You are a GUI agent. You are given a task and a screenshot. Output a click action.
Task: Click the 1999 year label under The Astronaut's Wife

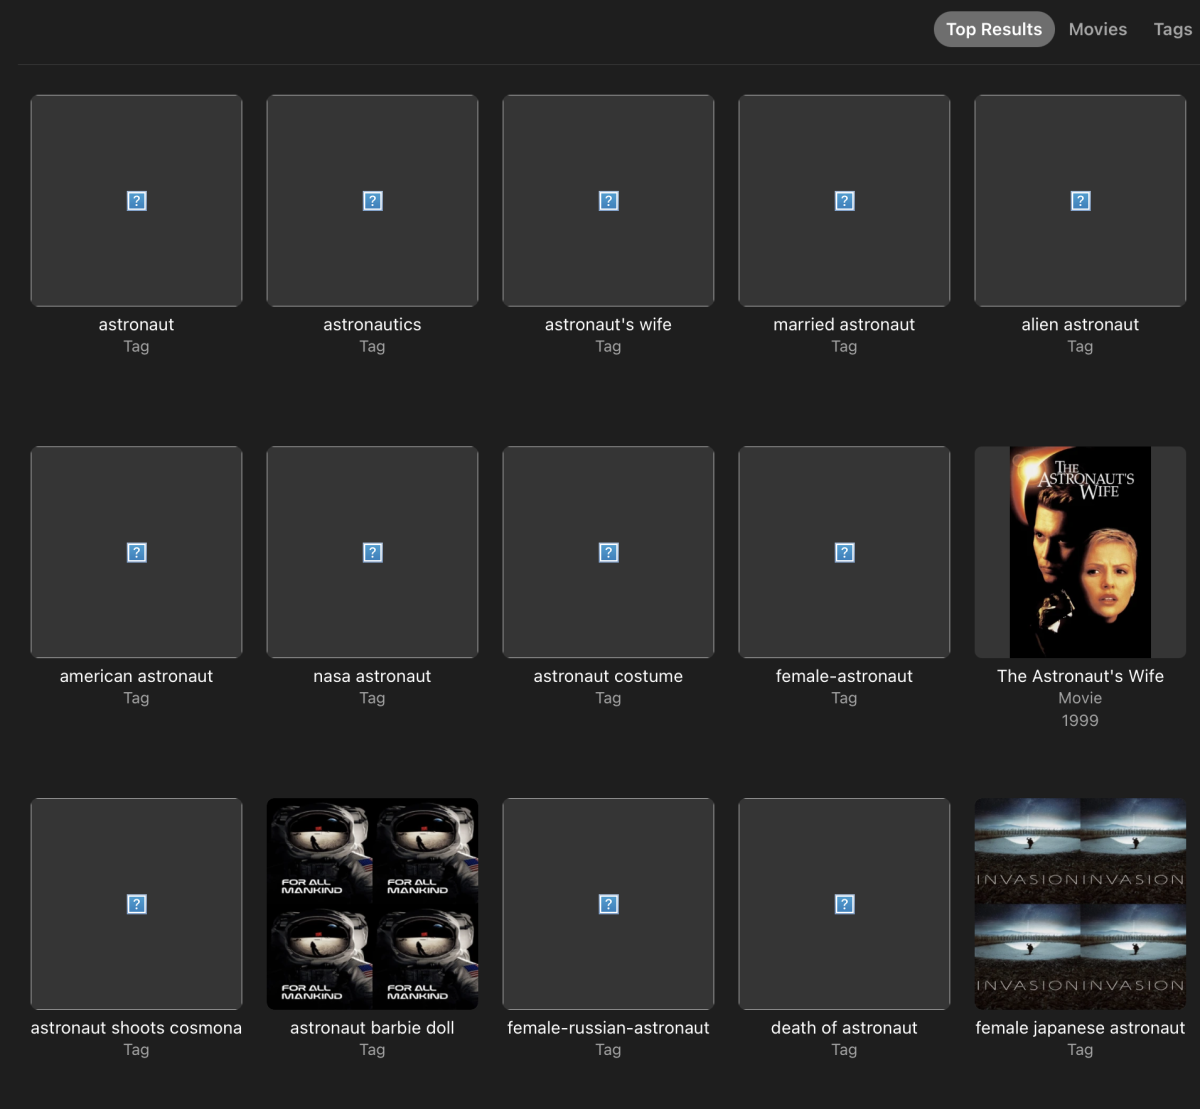pos(1080,720)
